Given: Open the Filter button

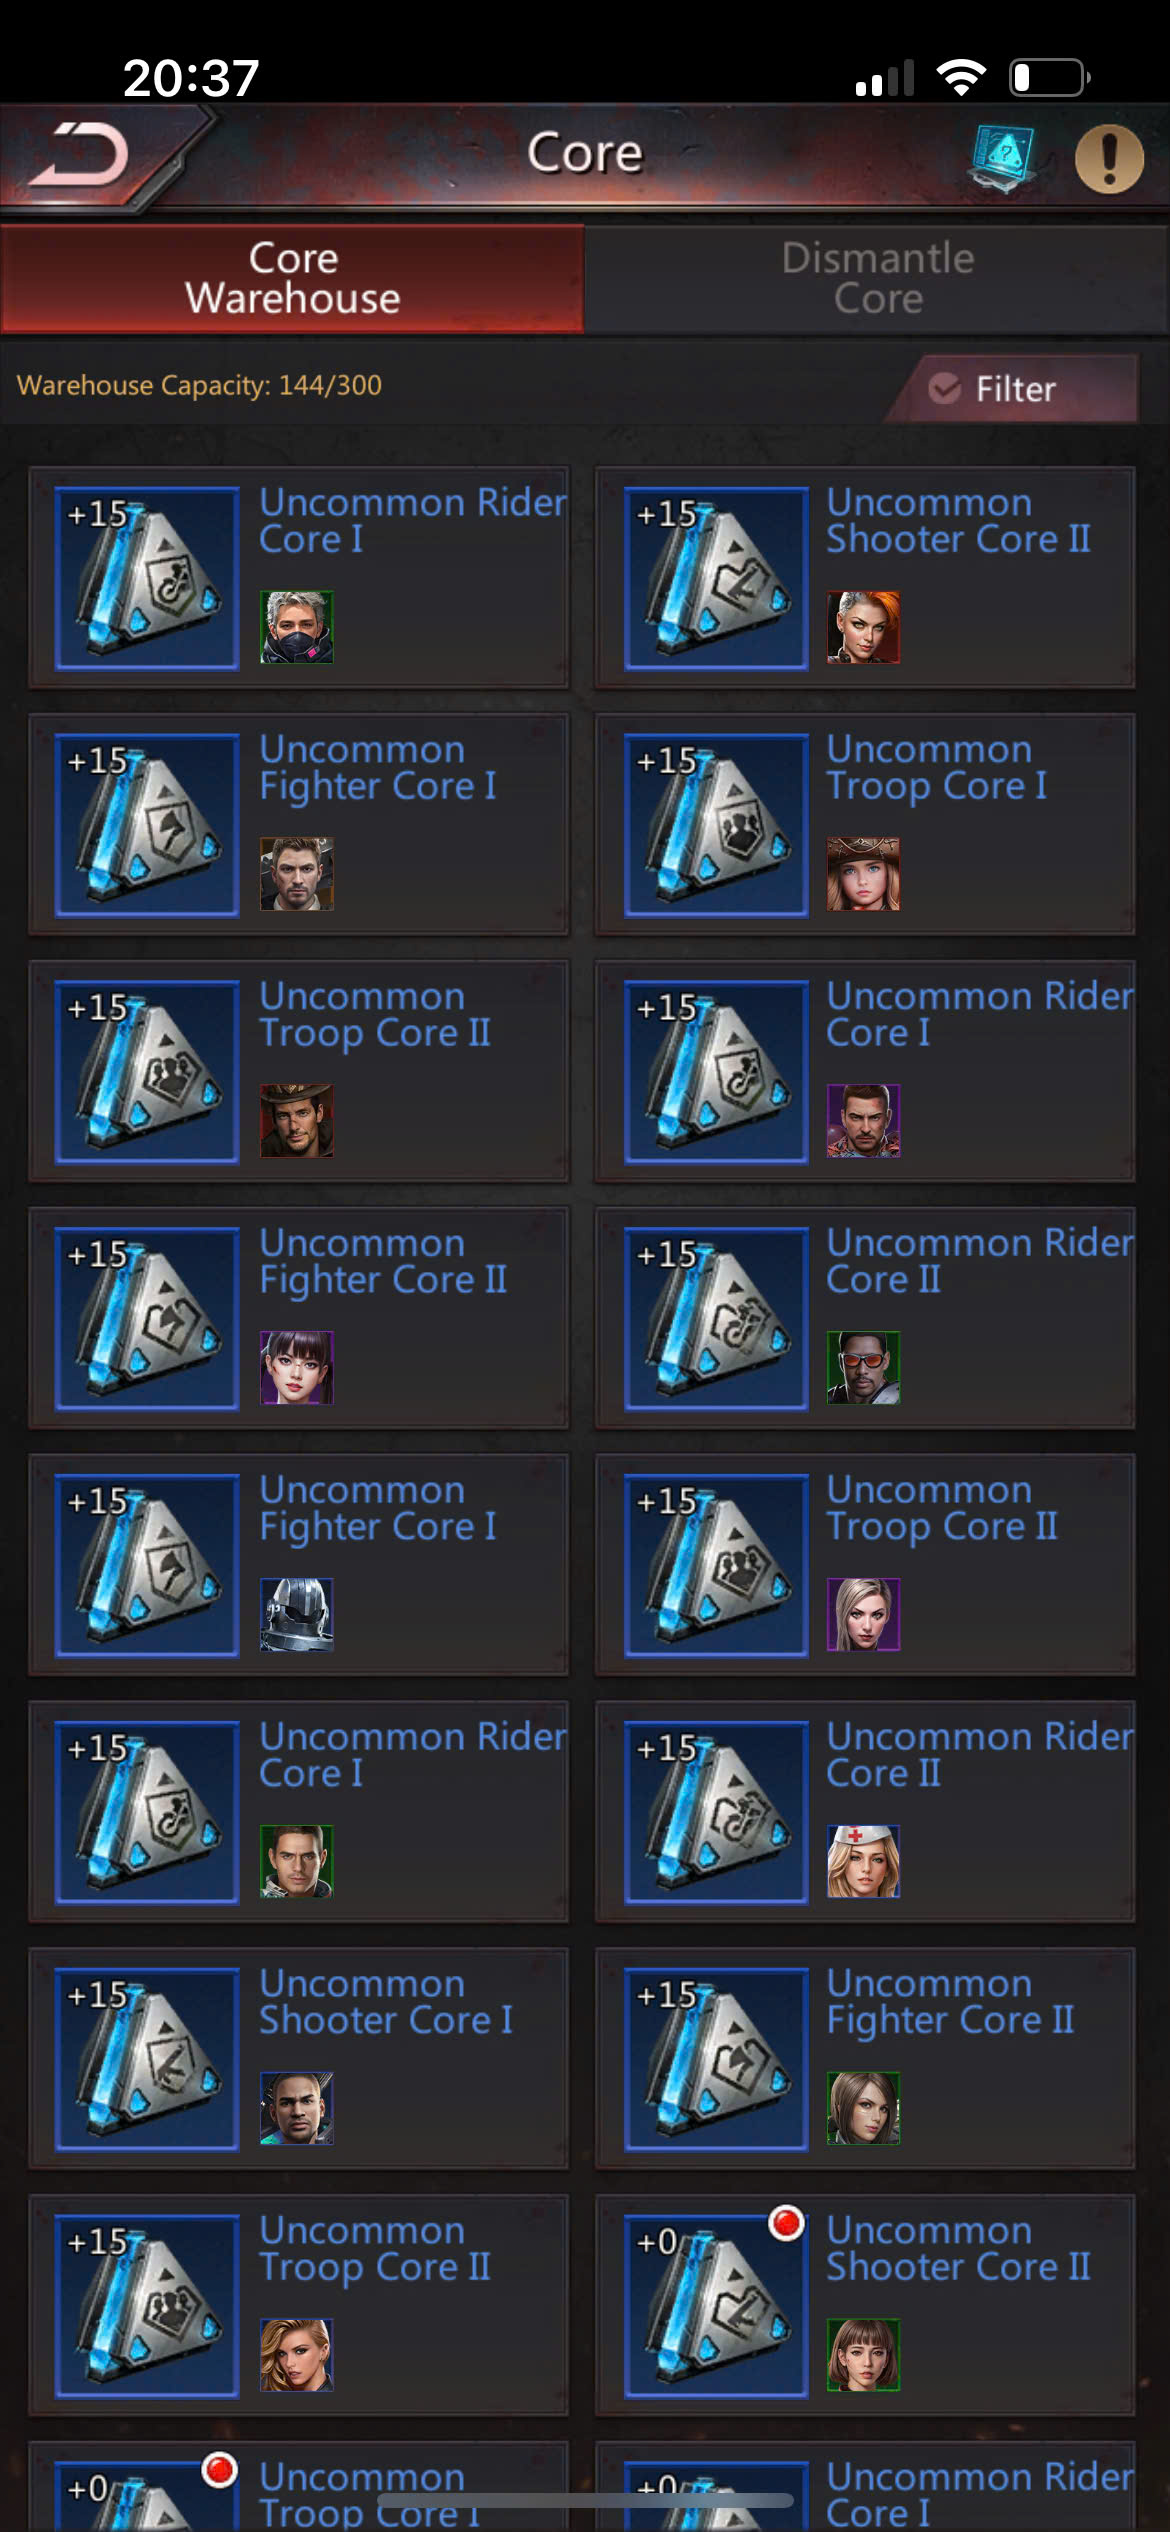Looking at the screenshot, I should 1012,388.
